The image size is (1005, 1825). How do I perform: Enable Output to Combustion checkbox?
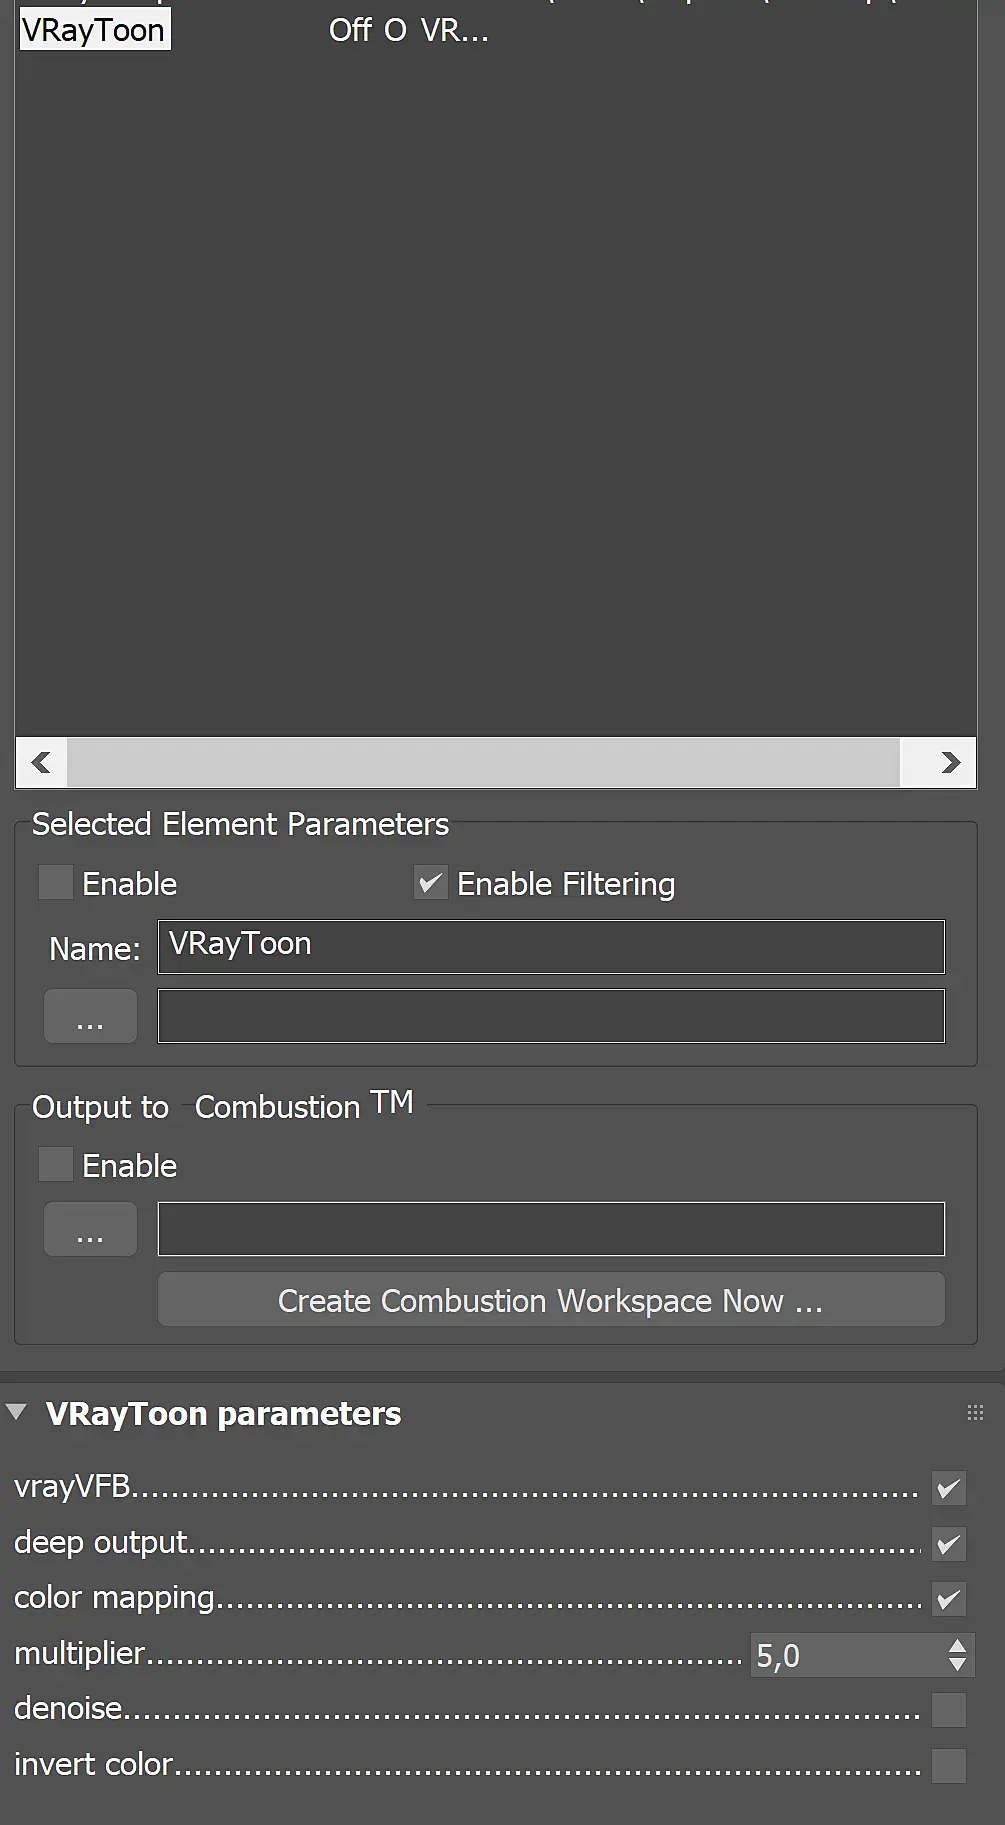click(x=56, y=1165)
